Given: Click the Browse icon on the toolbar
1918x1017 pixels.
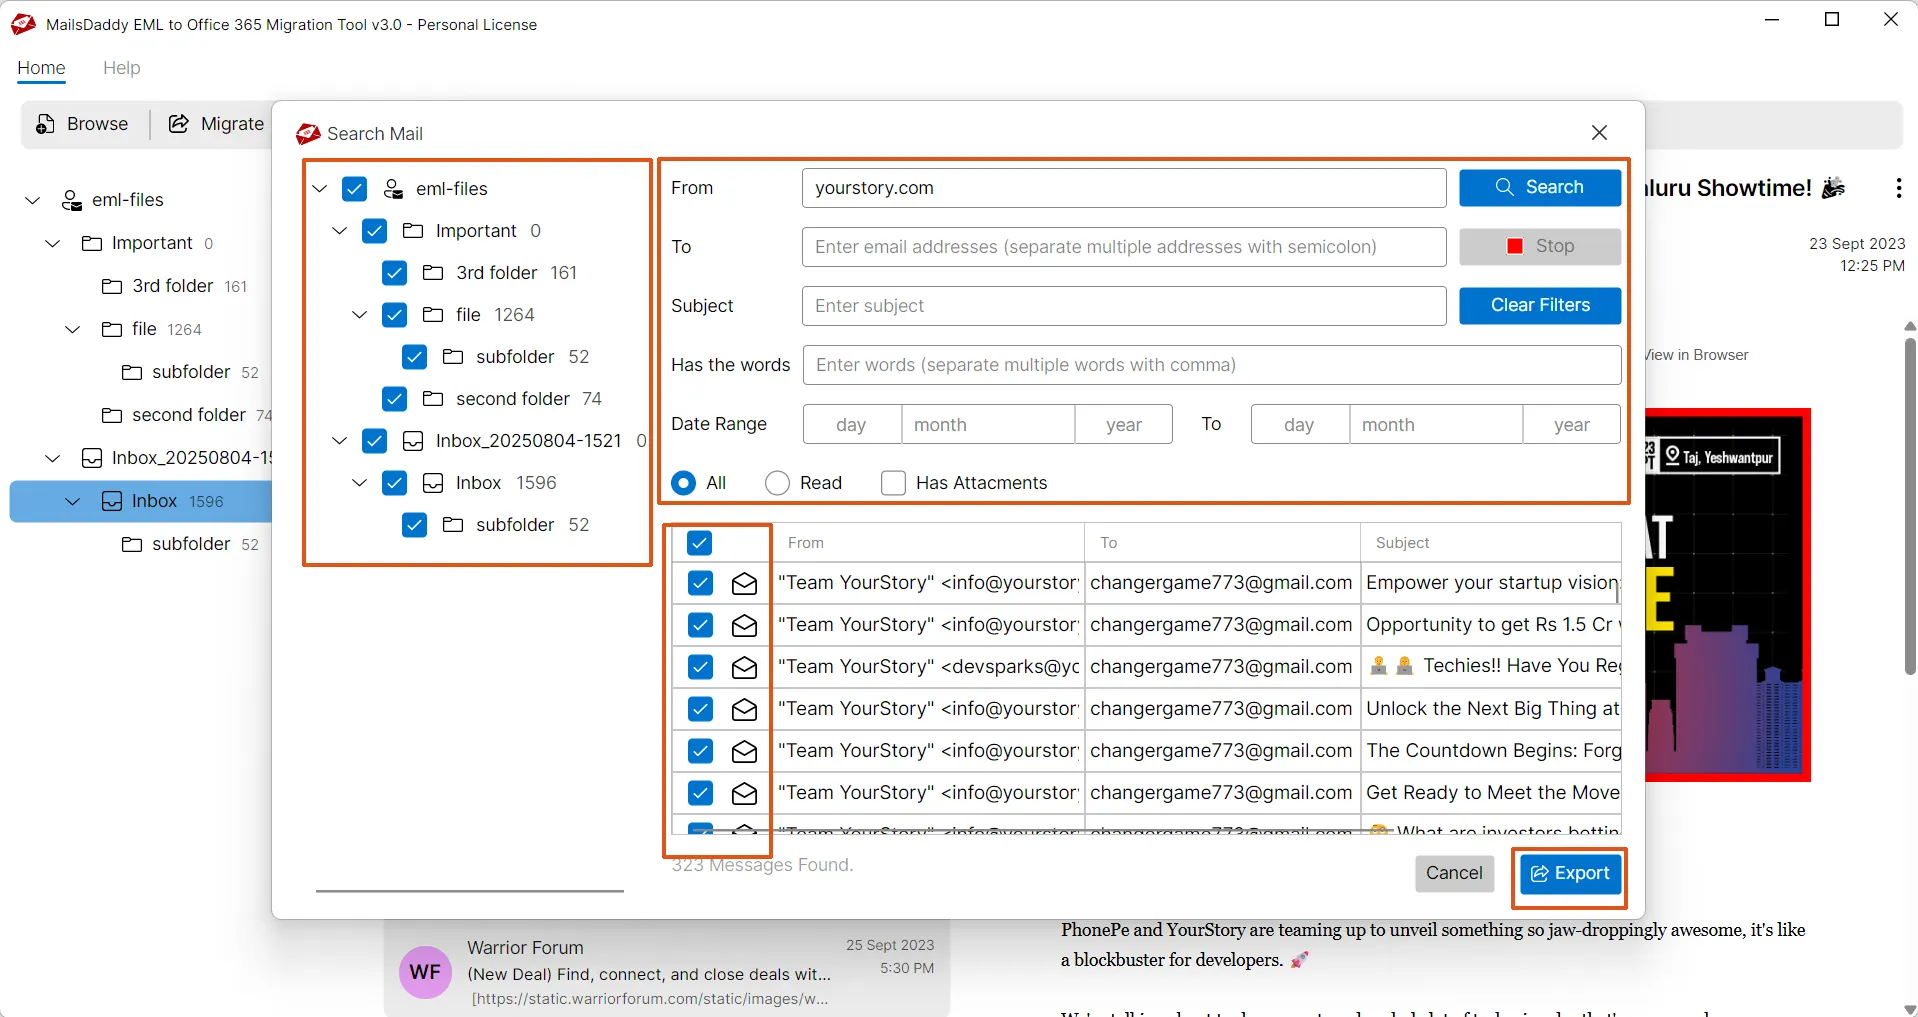Looking at the screenshot, I should pyautogui.click(x=46, y=124).
